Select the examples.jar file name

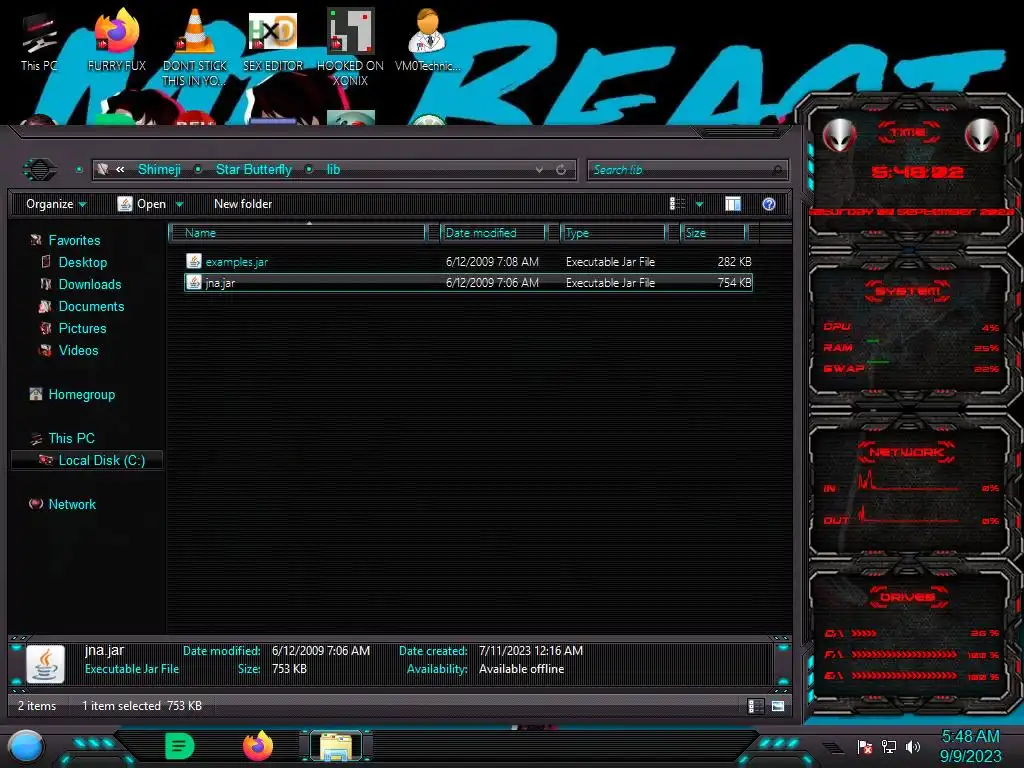(236, 262)
